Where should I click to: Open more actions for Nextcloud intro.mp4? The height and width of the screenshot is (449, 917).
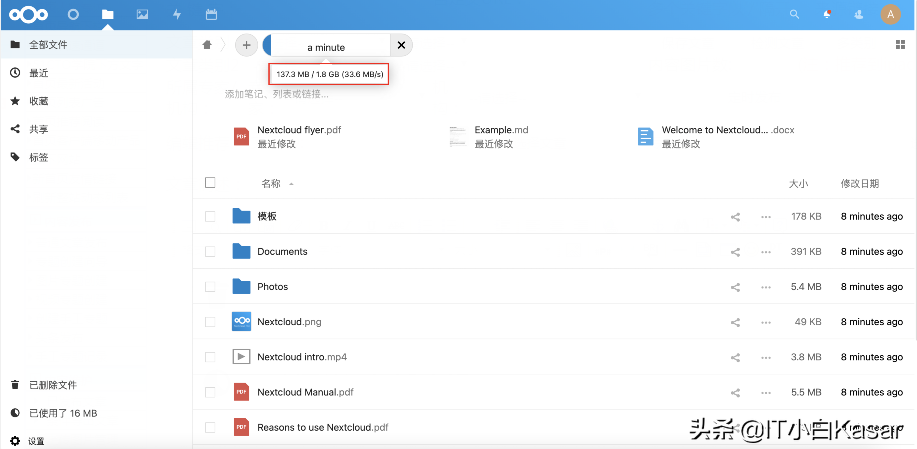coord(766,357)
